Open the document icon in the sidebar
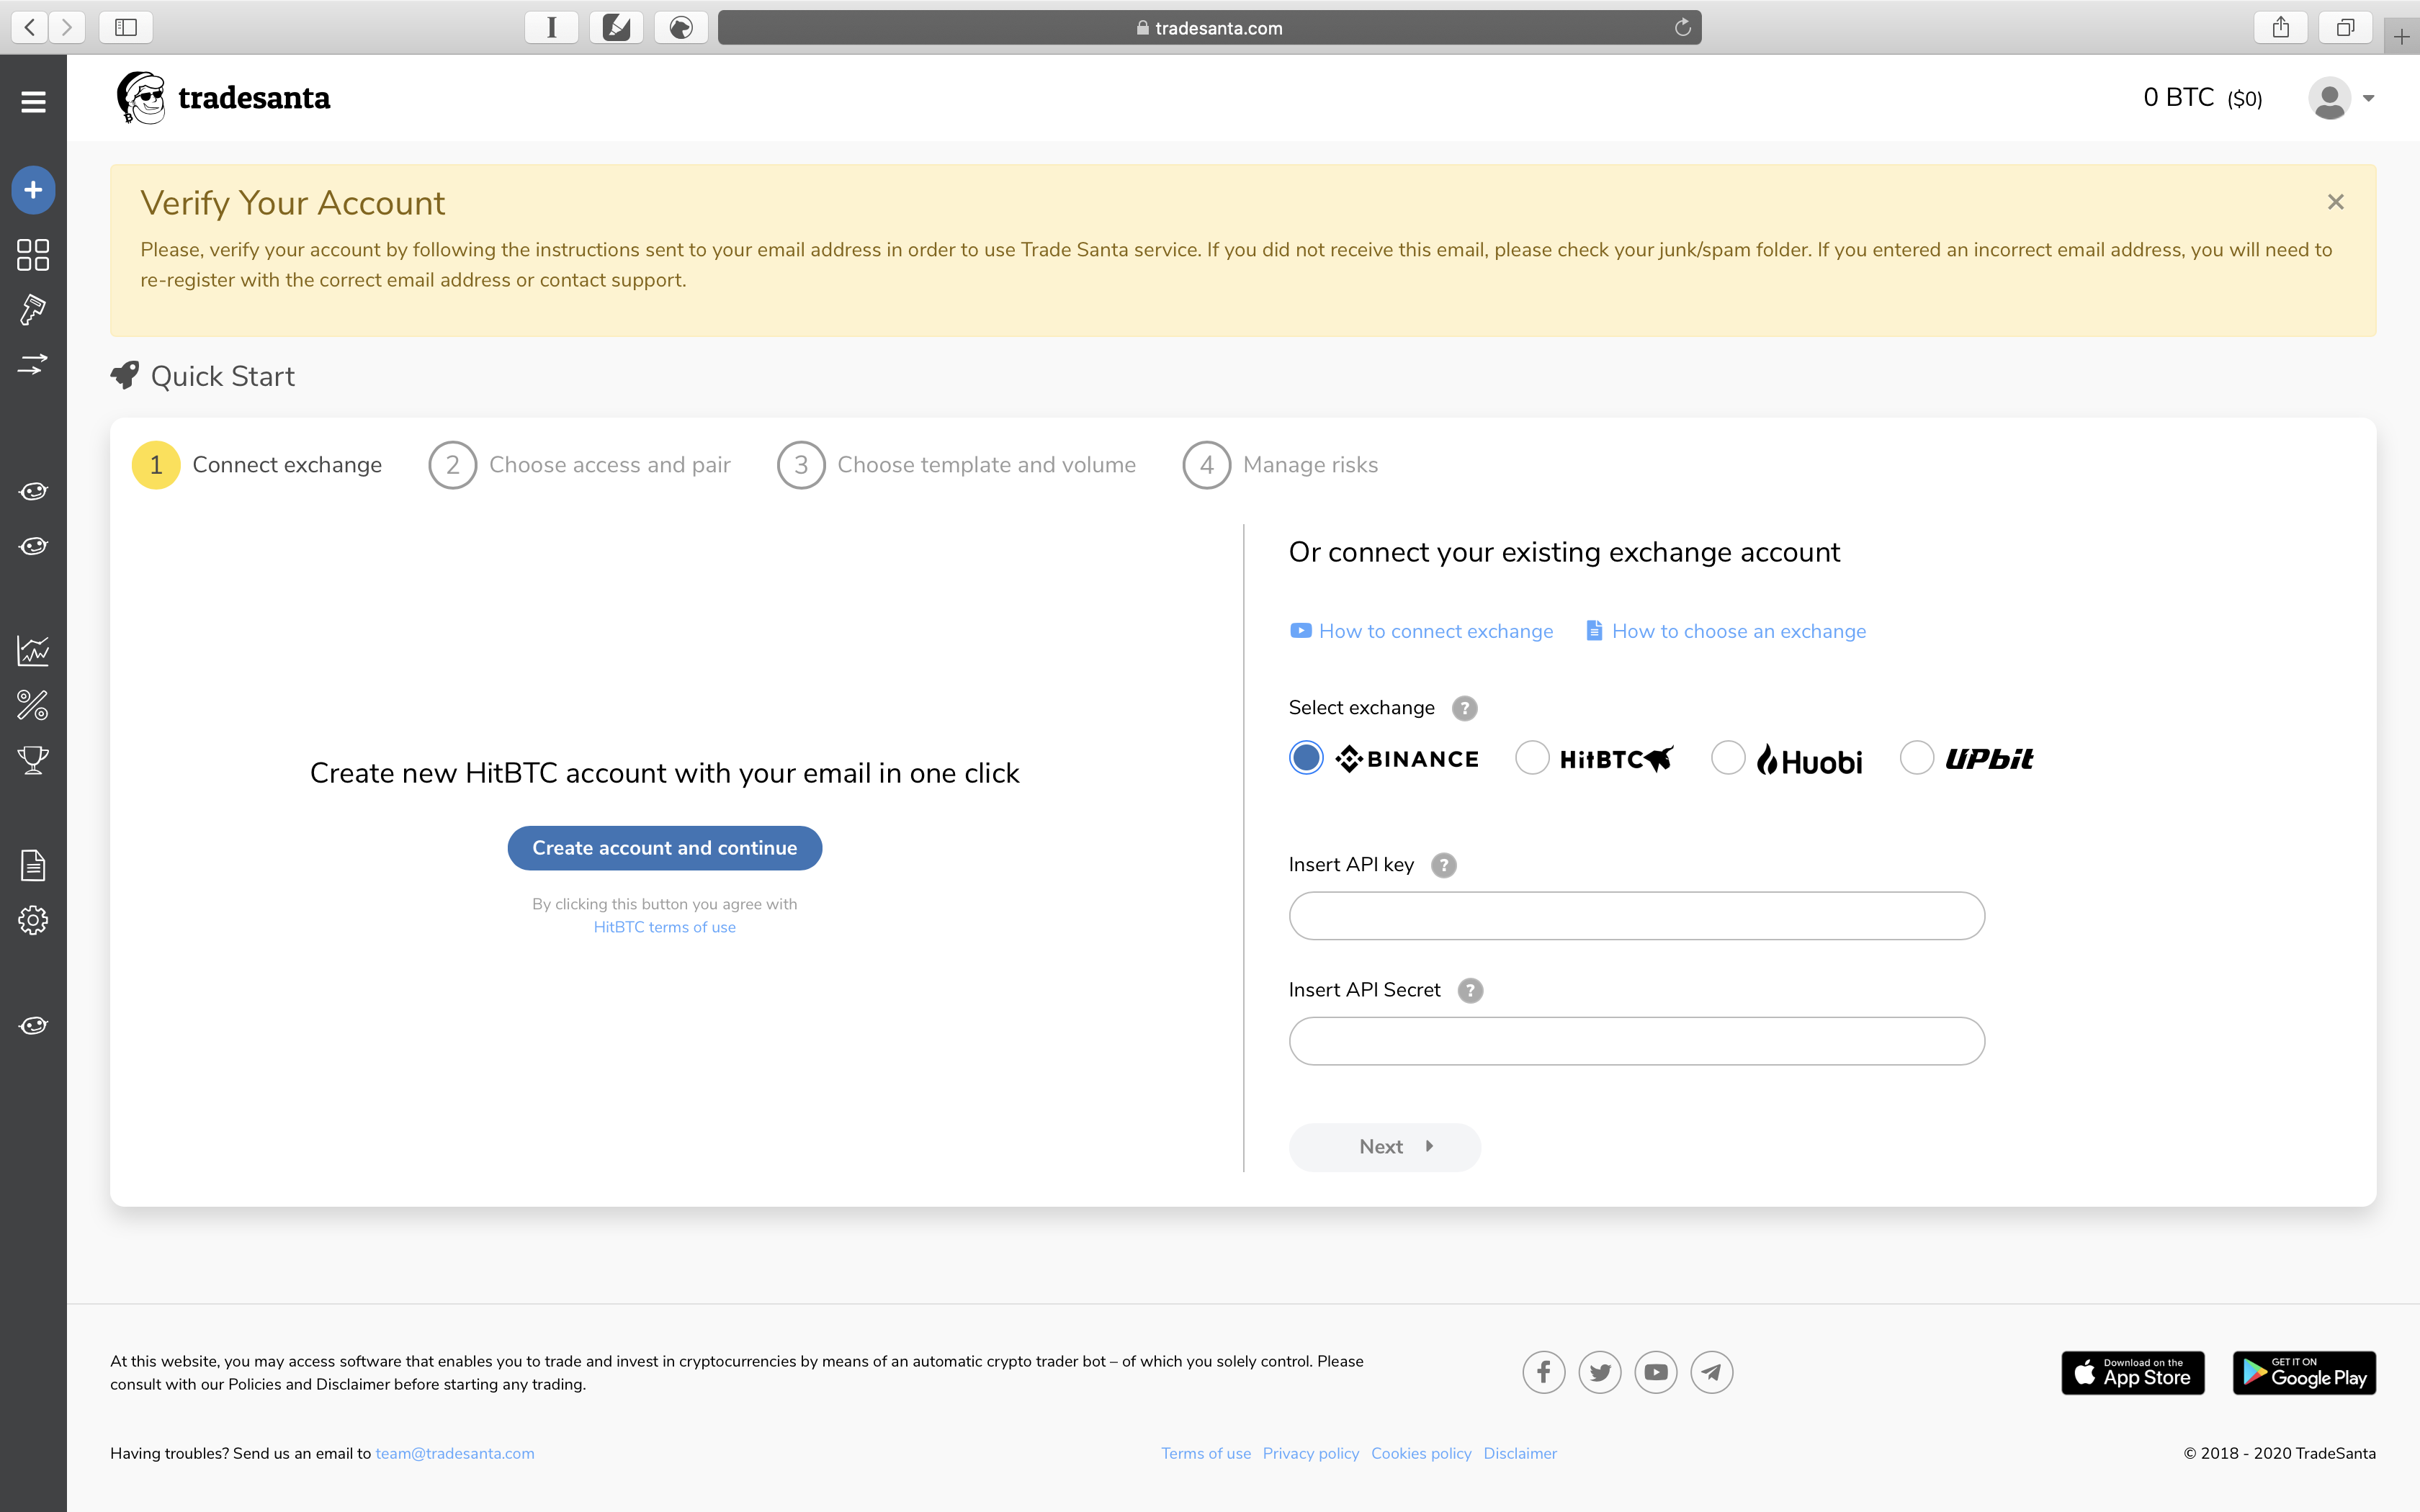The image size is (2420, 1512). pos(33,865)
